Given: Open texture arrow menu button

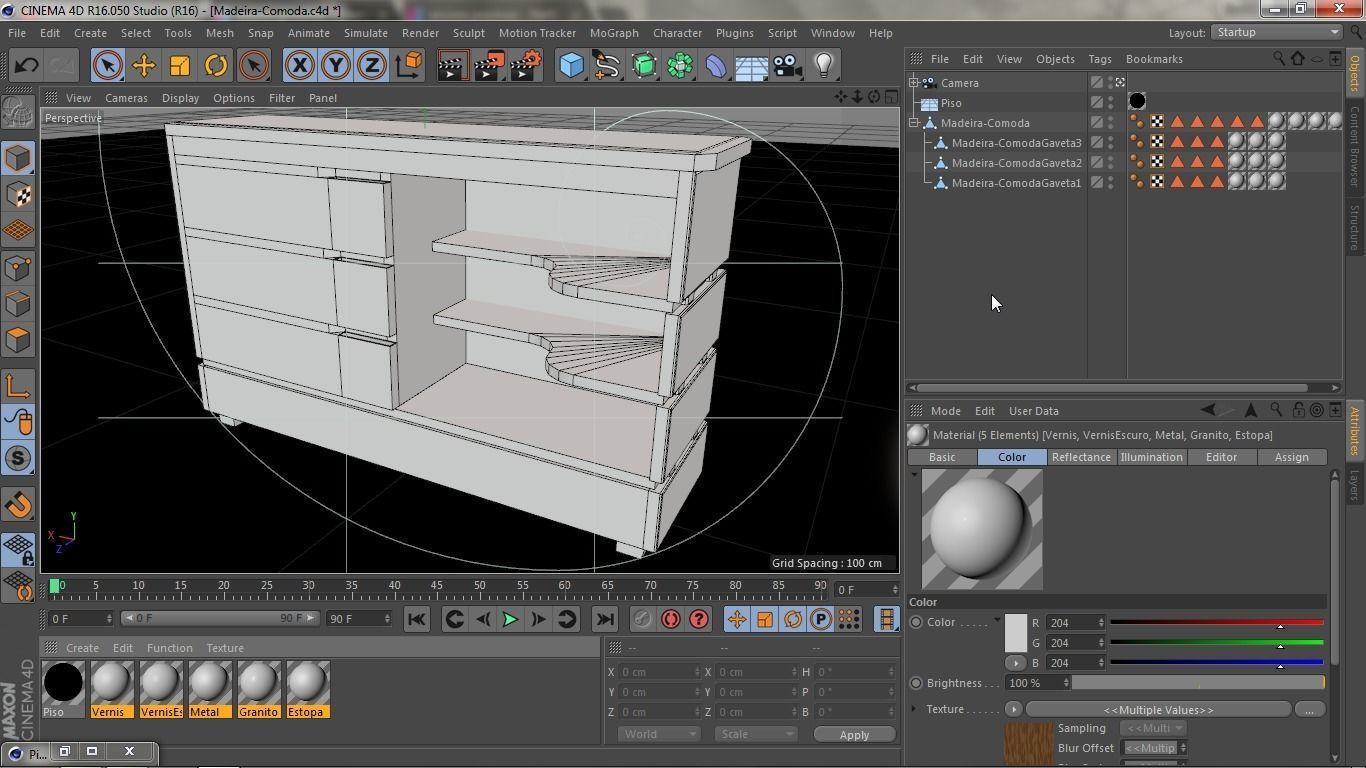Looking at the screenshot, I should point(1014,709).
